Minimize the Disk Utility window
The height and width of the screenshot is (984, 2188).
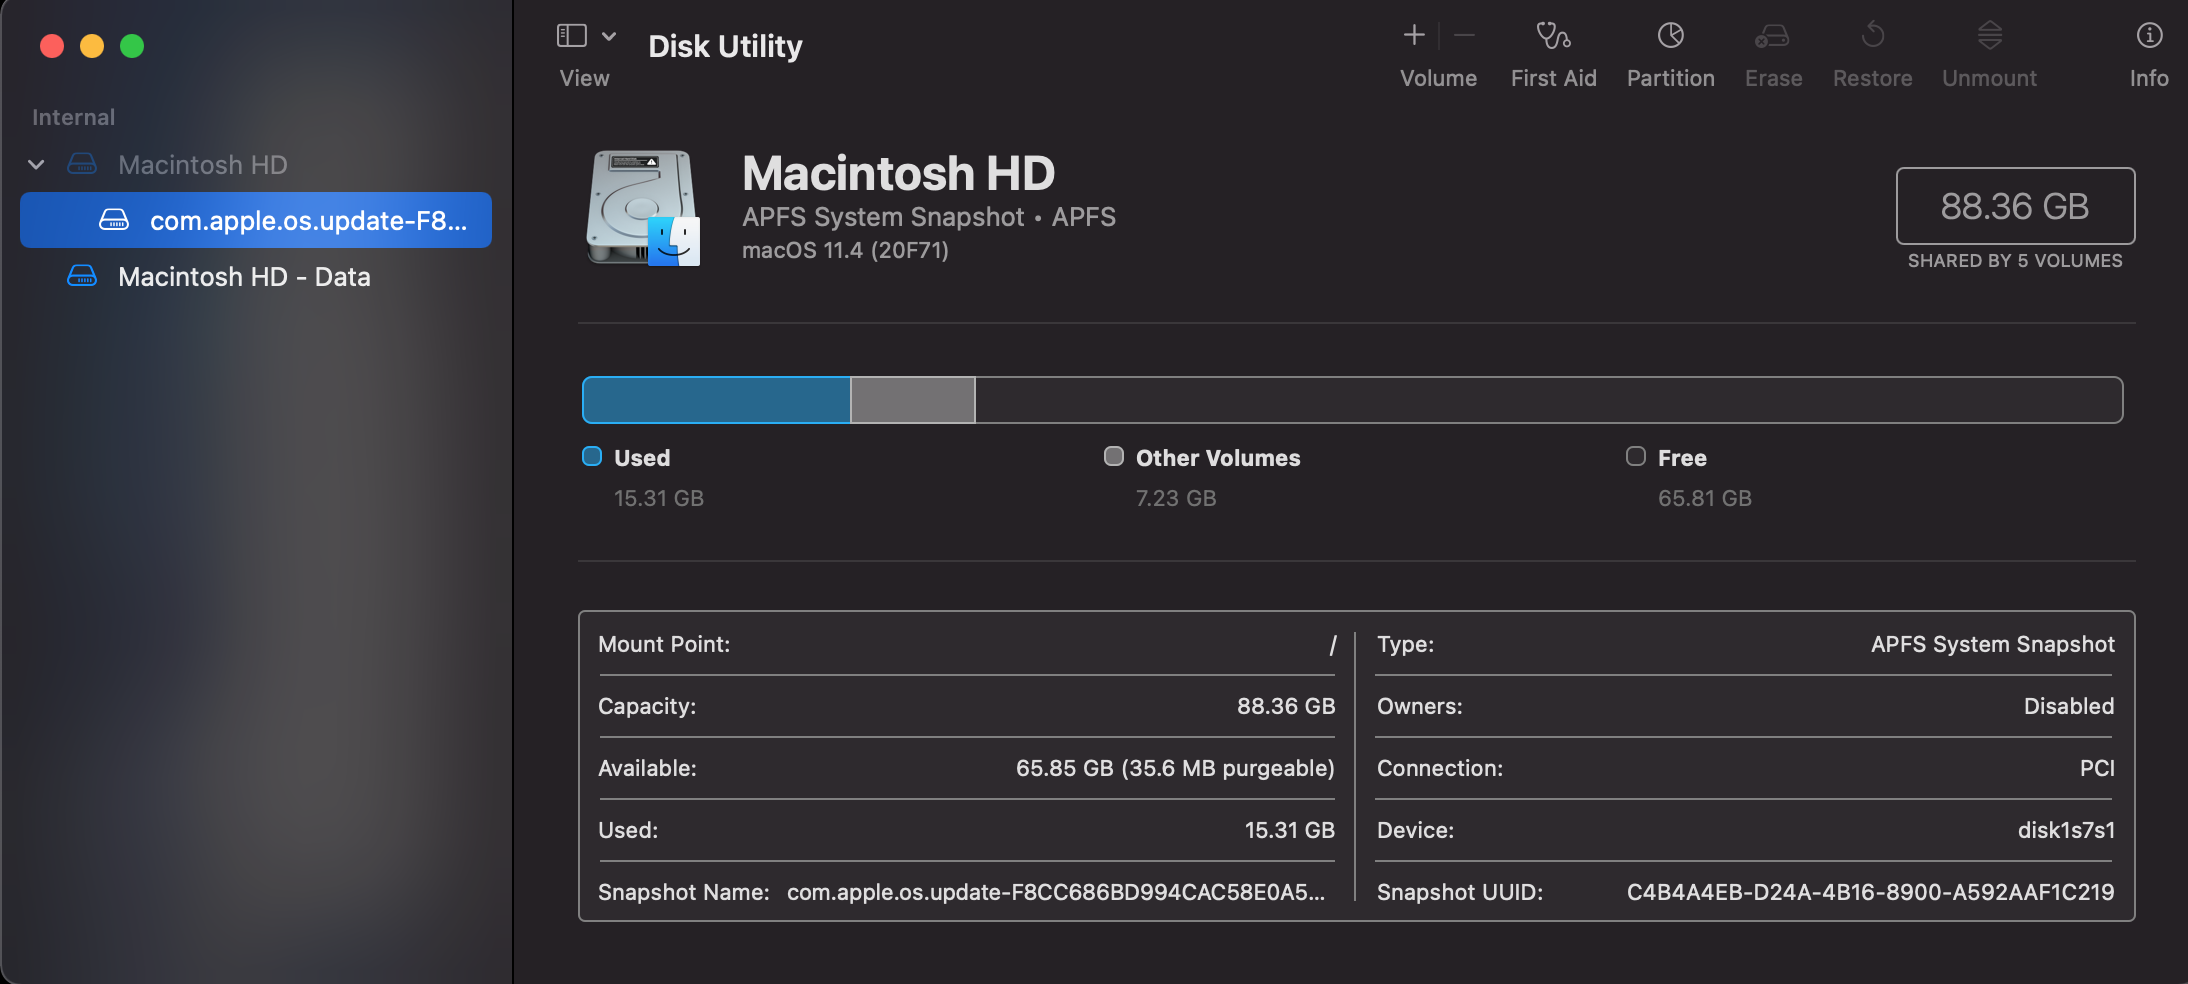92,46
